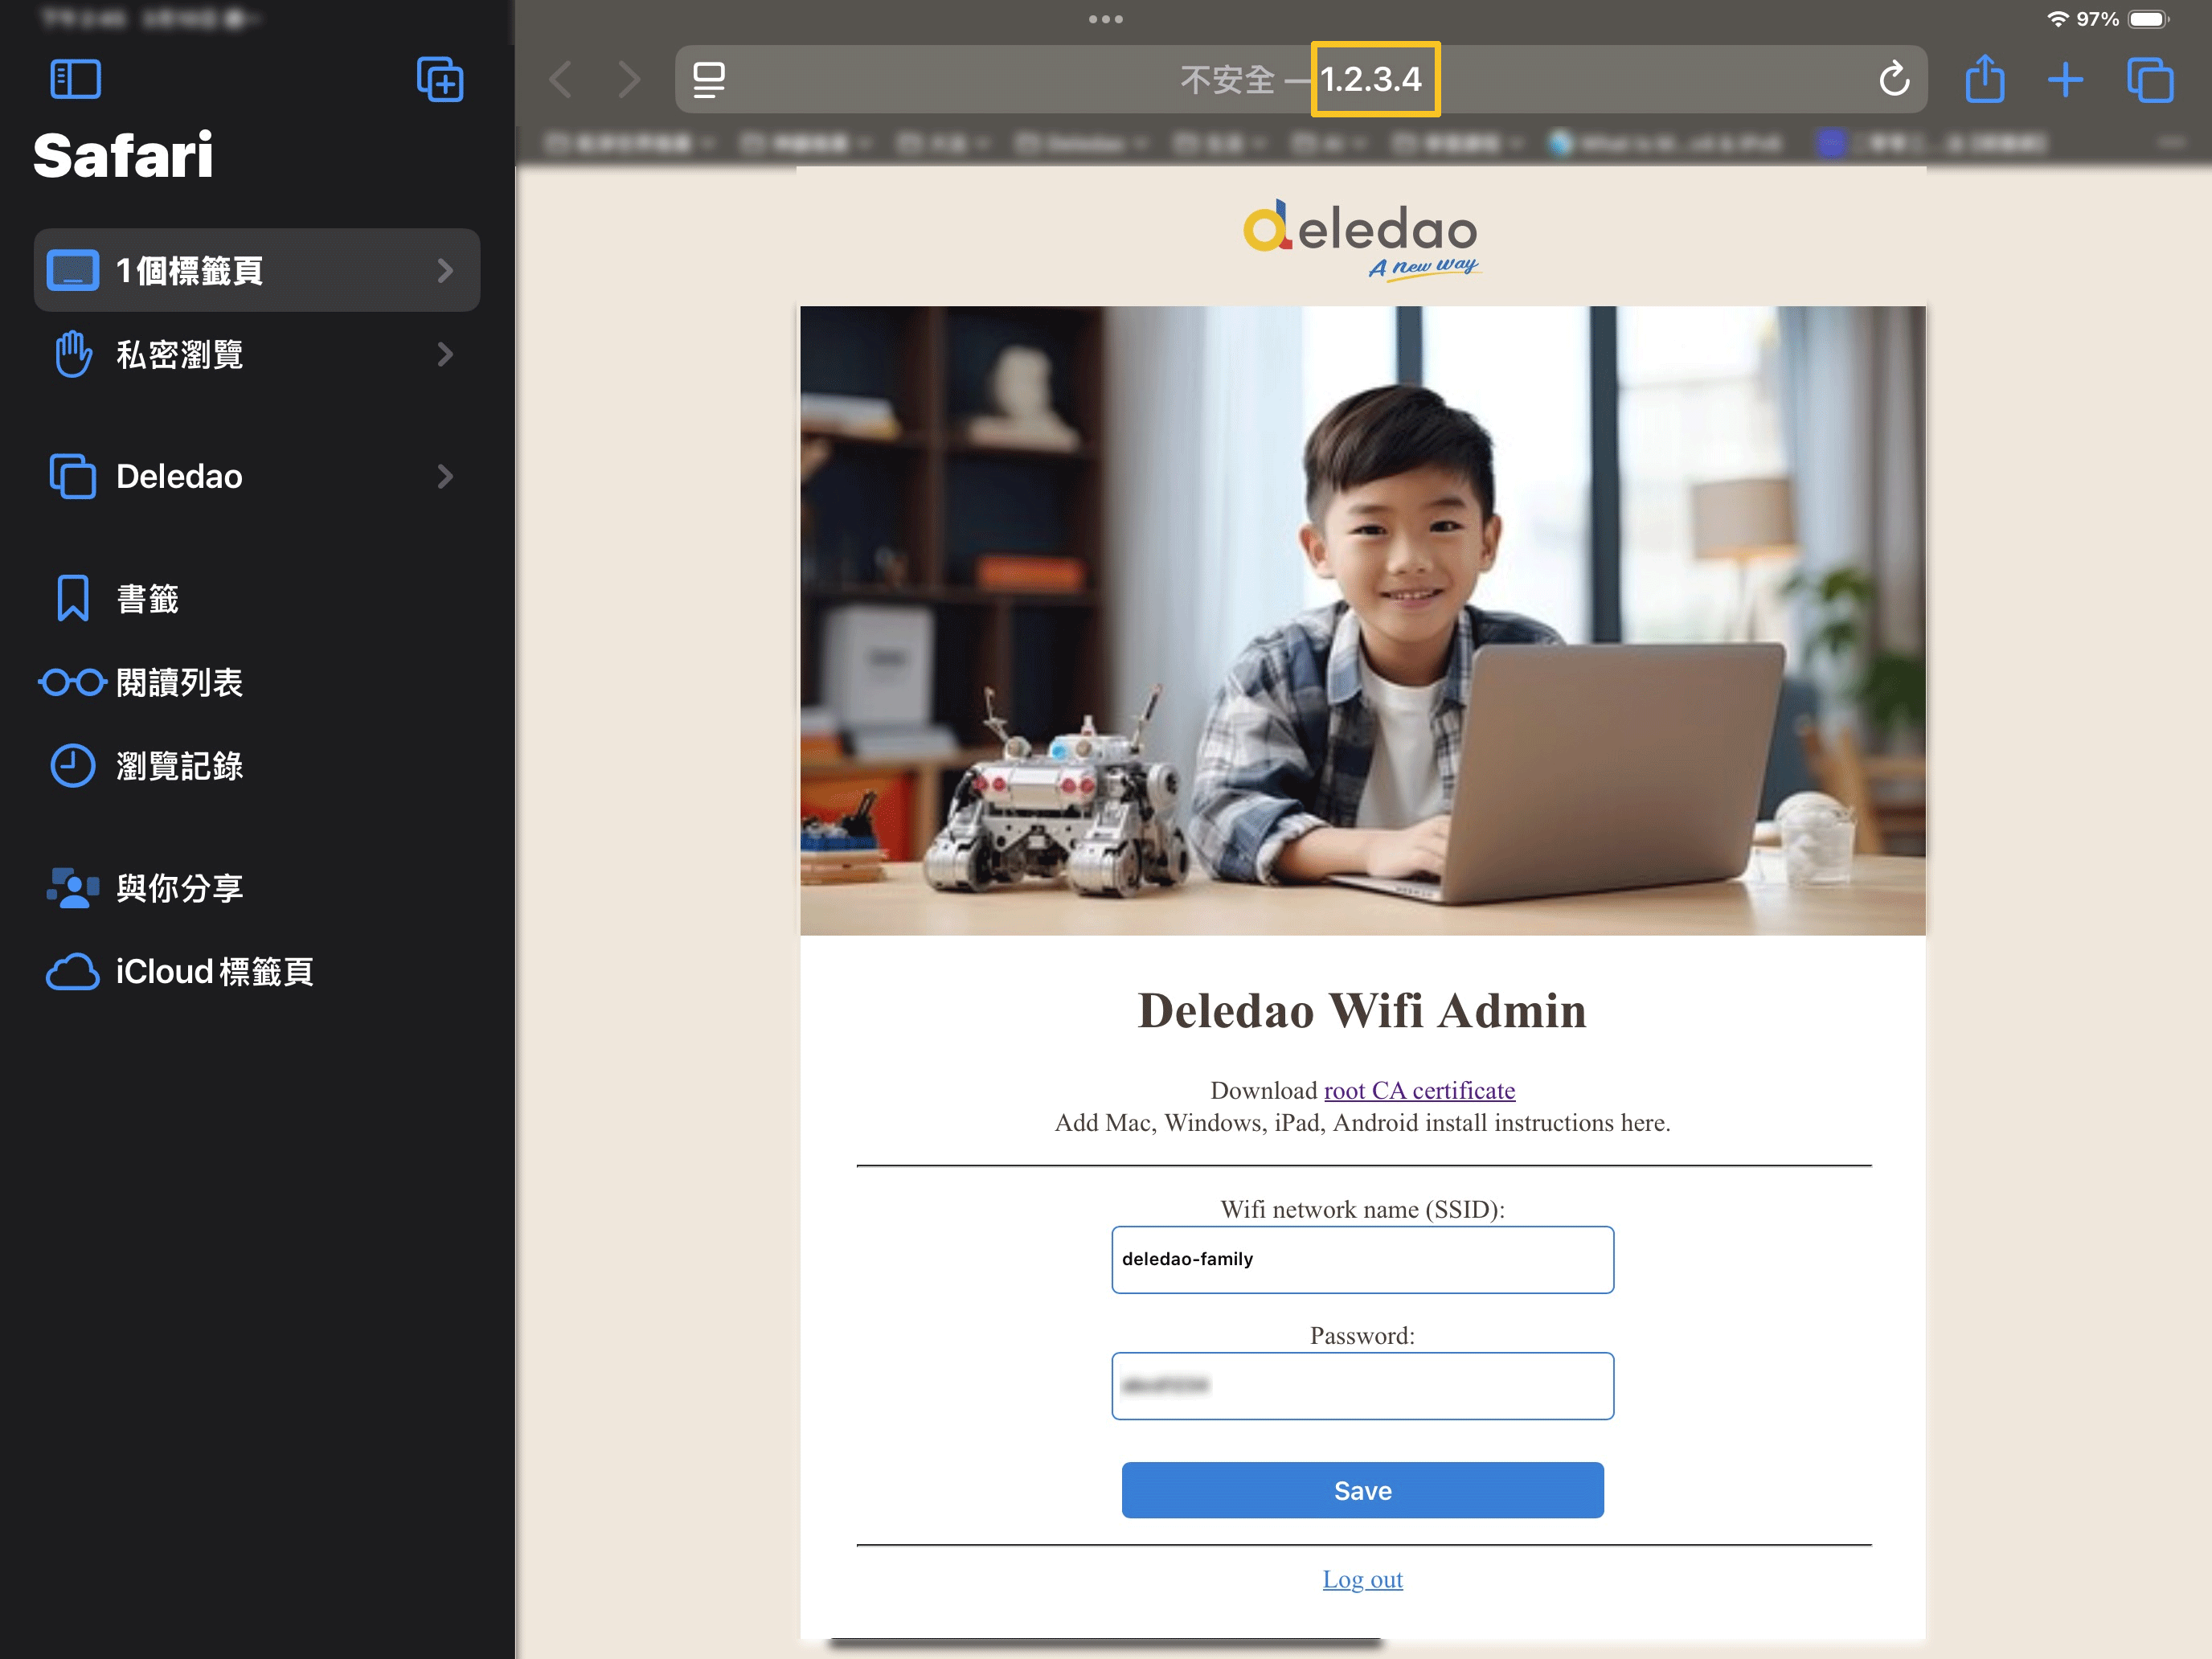This screenshot has height=1659, width=2212.
Task: Create new tab group icon in sidebar
Action: click(x=440, y=79)
